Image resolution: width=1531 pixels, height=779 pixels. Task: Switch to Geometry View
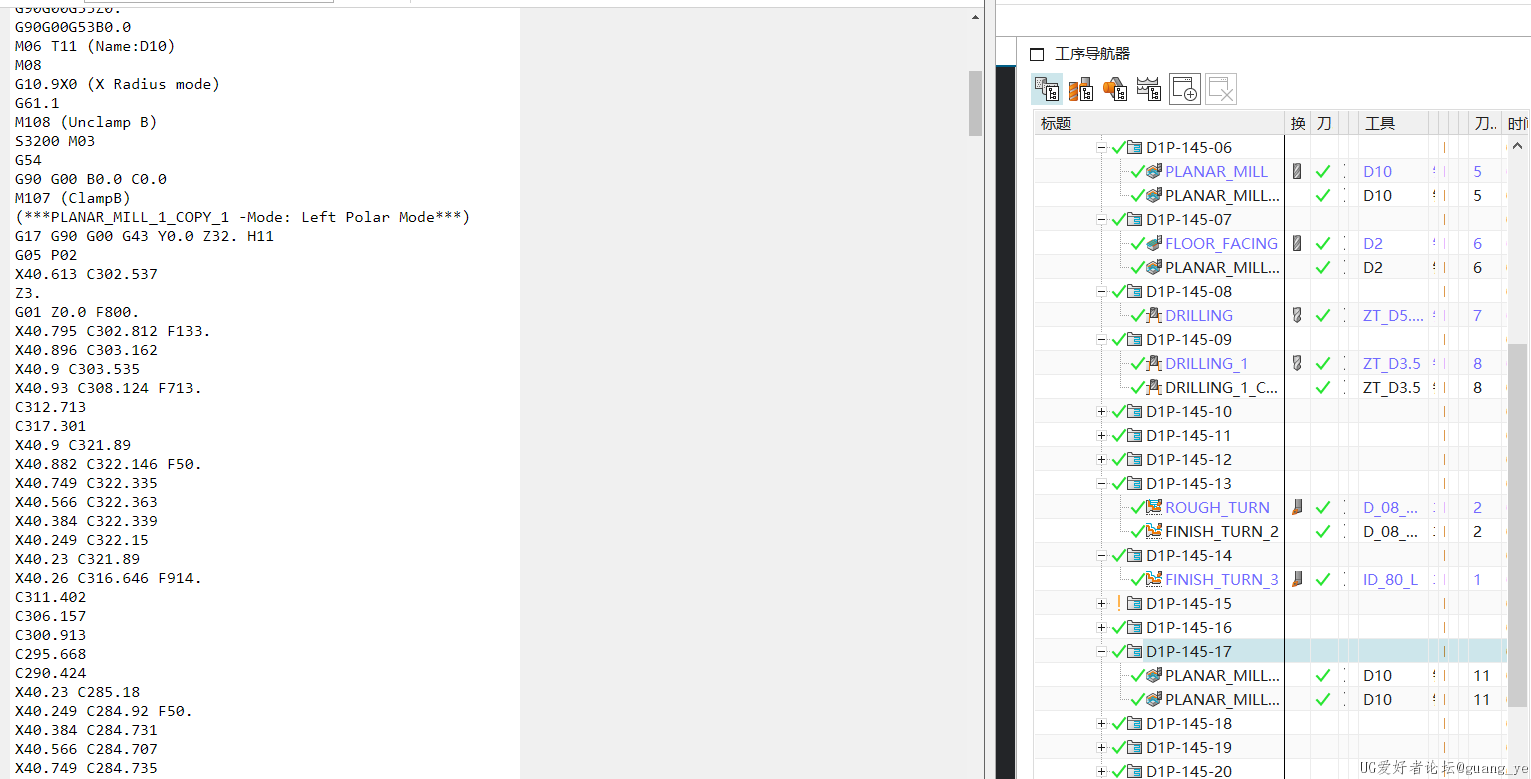click(1115, 89)
